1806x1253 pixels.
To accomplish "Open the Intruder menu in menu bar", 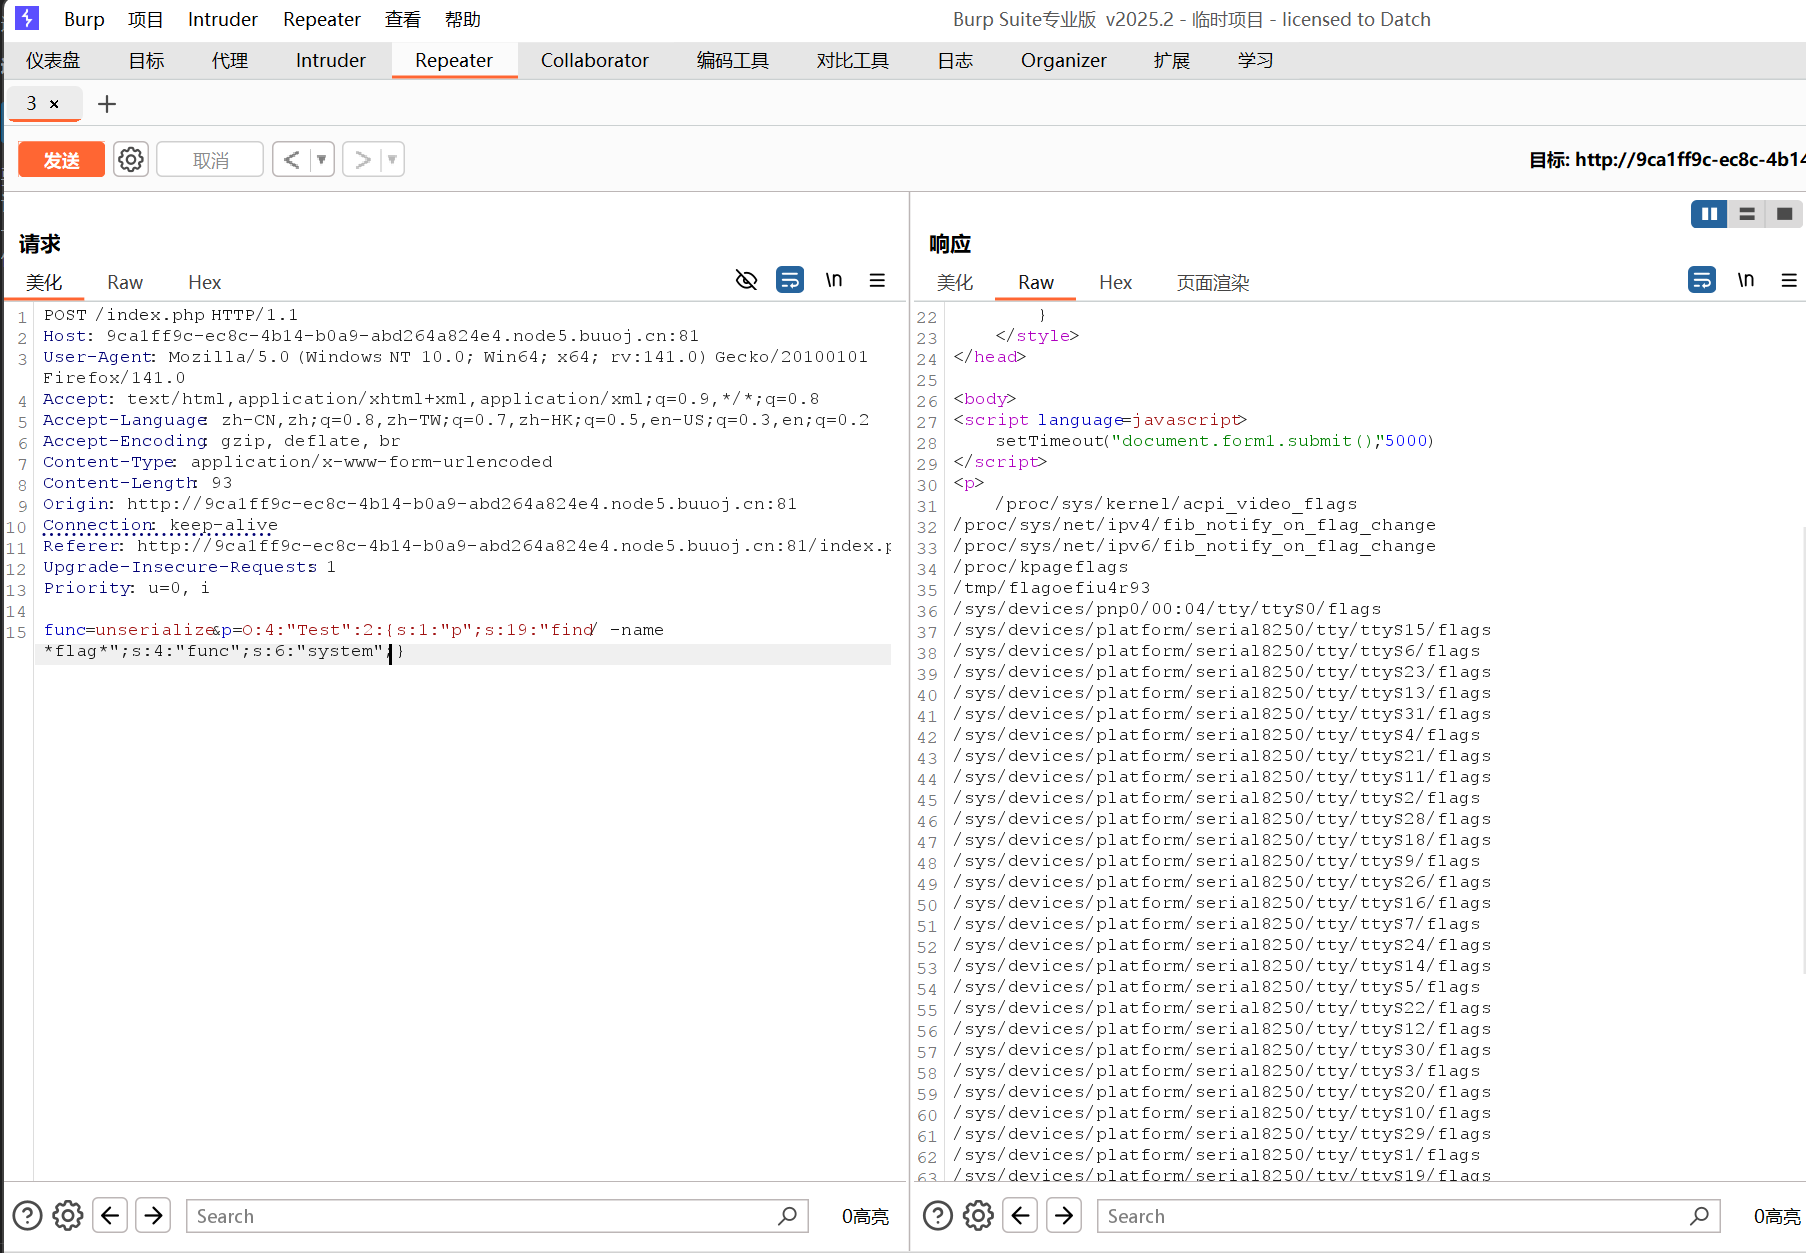I will tap(222, 19).
